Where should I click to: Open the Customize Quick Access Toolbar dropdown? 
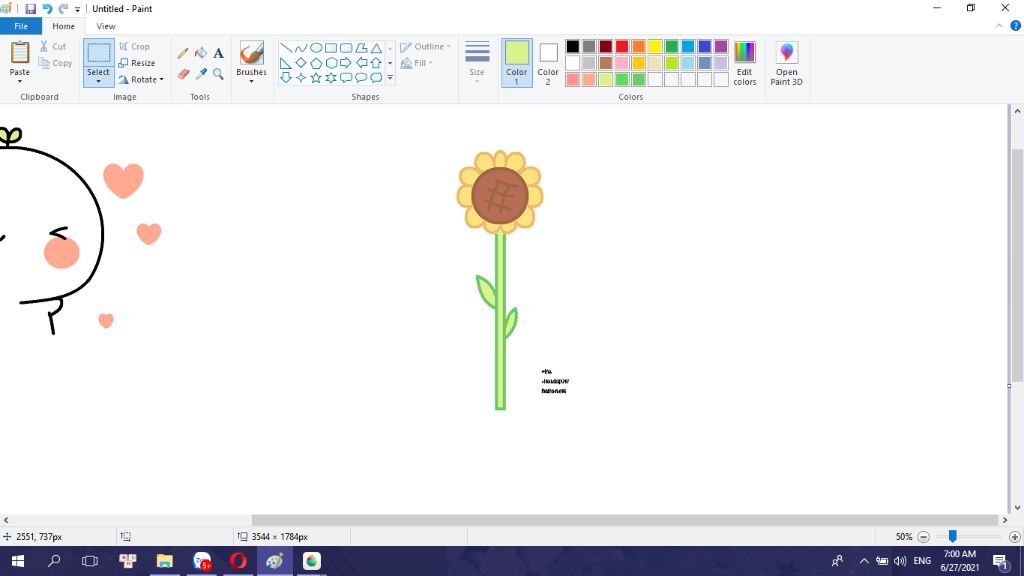pyautogui.click(x=77, y=9)
